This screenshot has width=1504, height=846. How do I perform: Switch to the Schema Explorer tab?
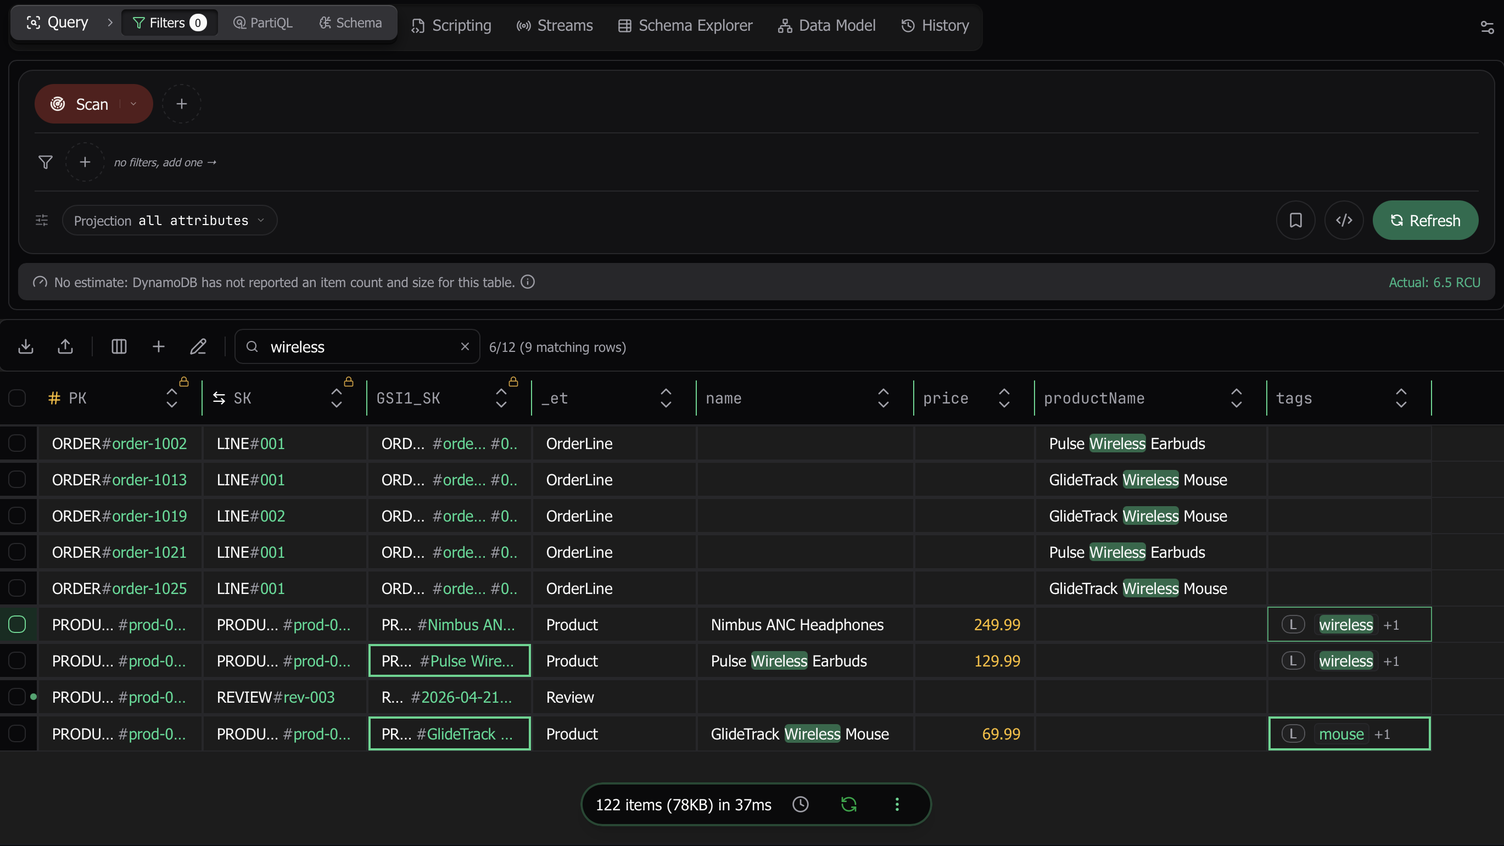point(685,25)
